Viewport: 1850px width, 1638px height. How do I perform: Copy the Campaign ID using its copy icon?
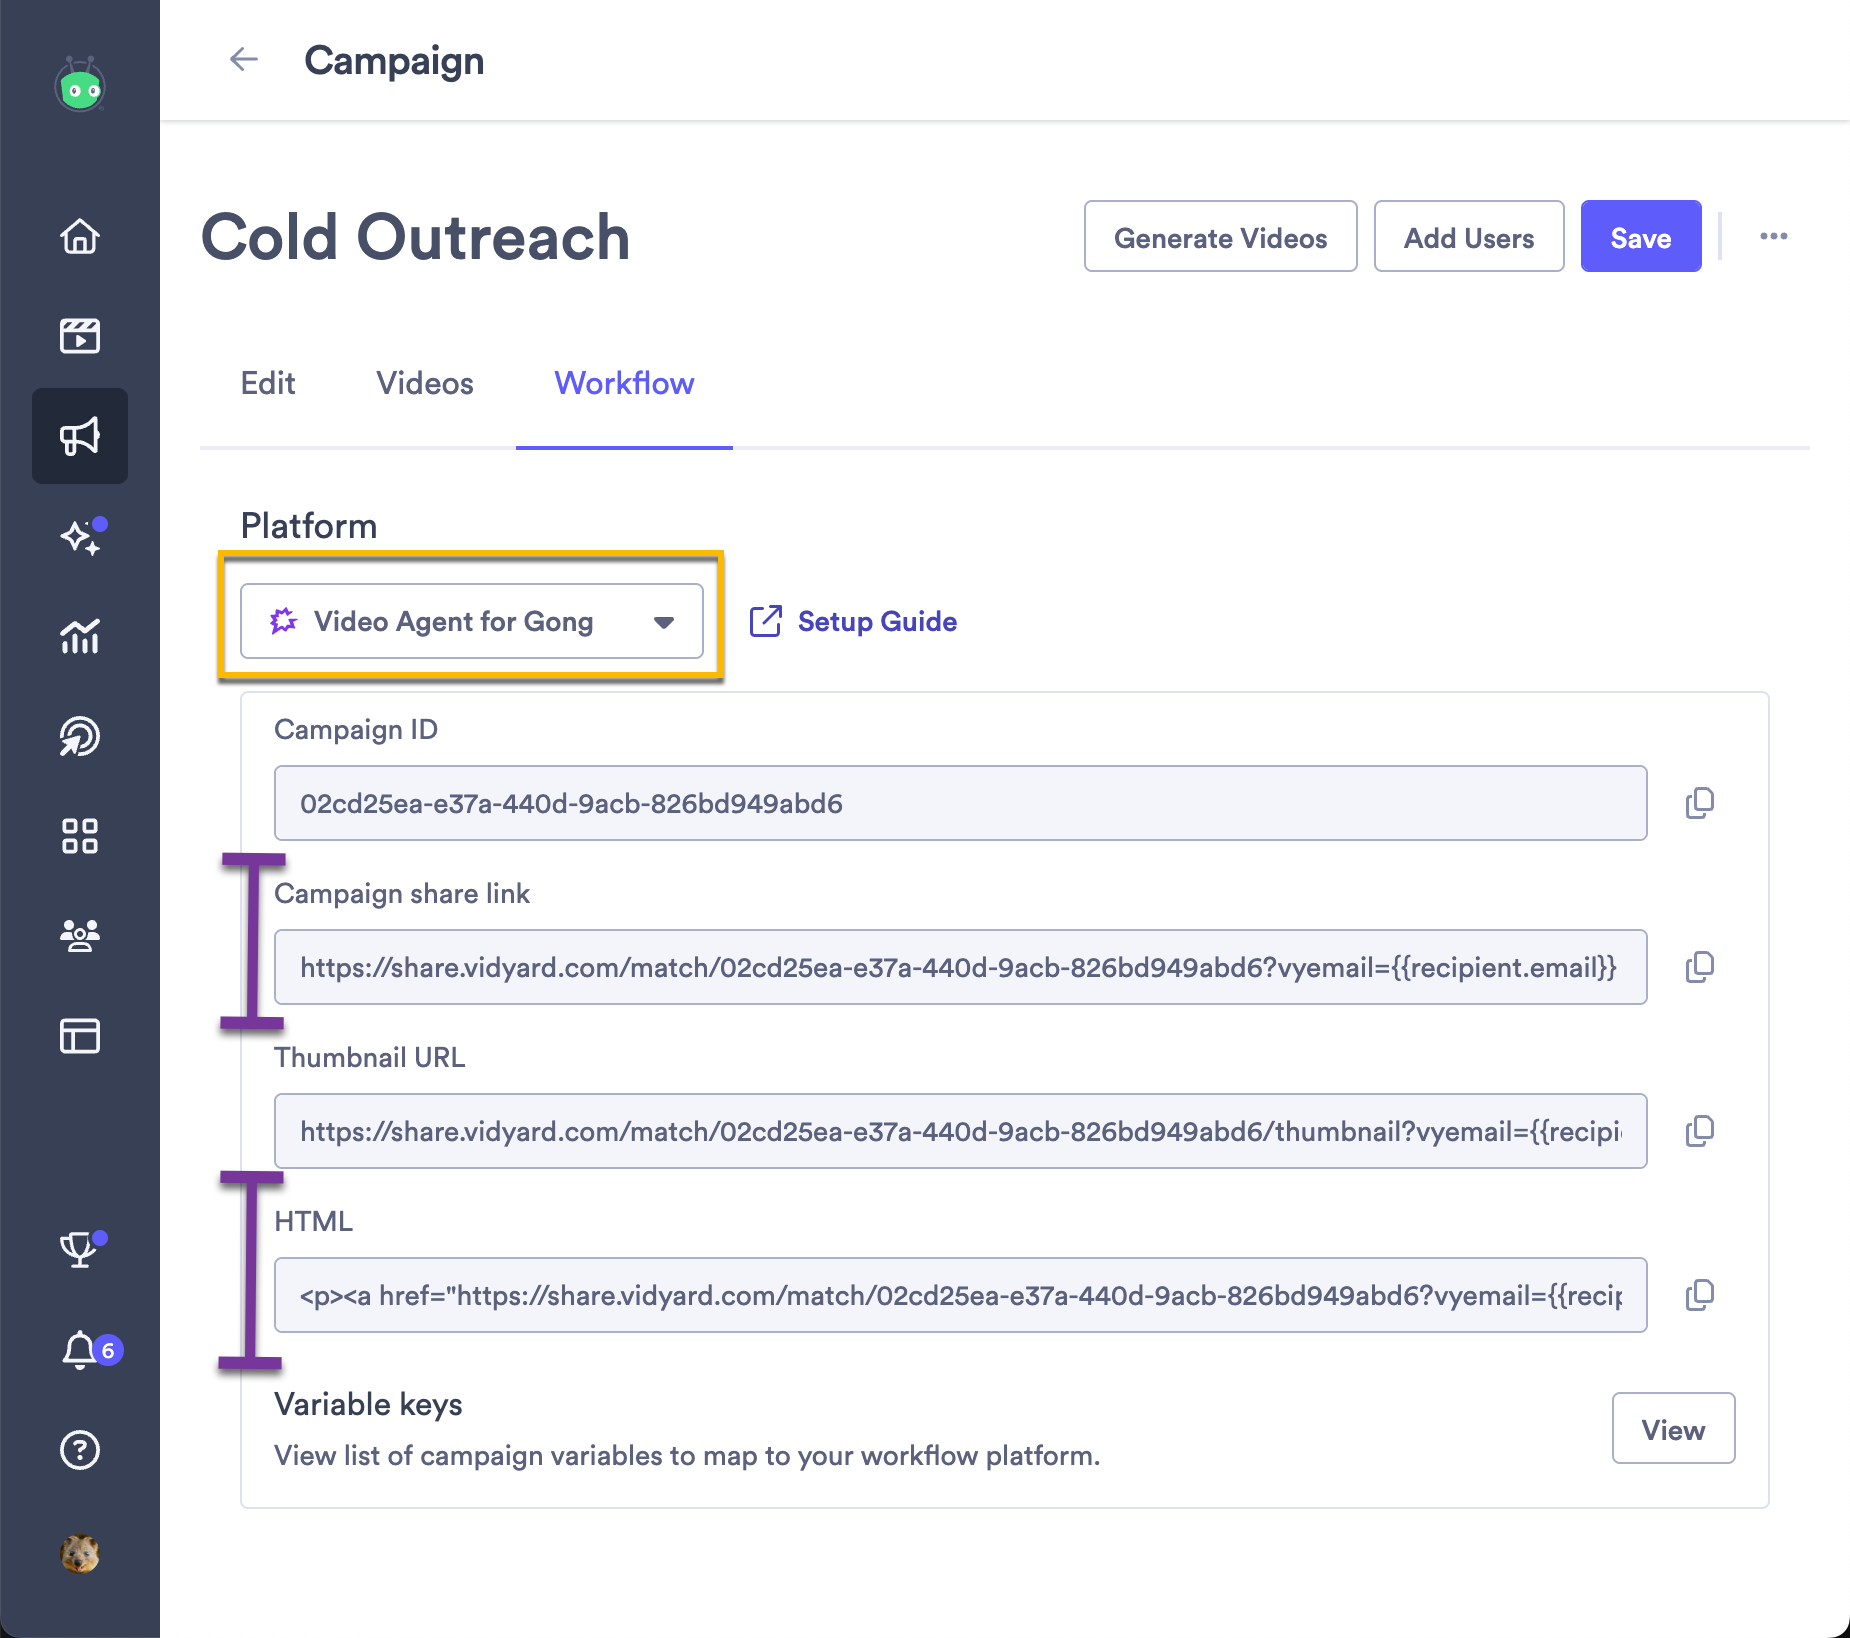pyautogui.click(x=1700, y=803)
